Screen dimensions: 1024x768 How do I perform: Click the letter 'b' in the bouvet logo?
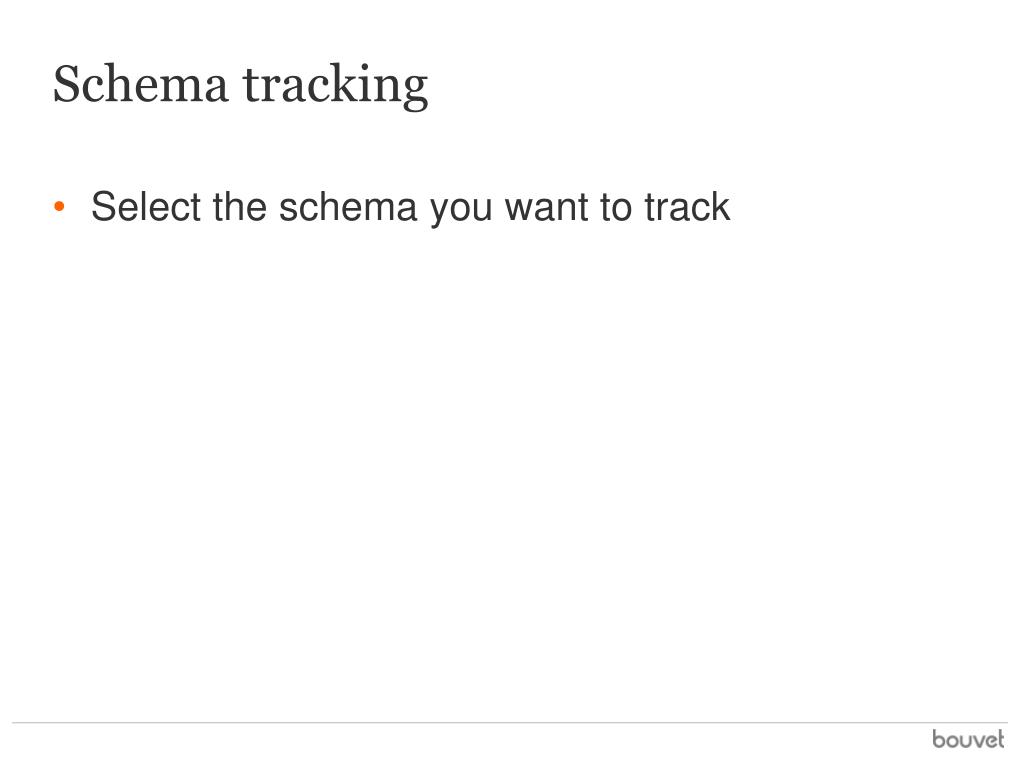[x=939, y=739]
